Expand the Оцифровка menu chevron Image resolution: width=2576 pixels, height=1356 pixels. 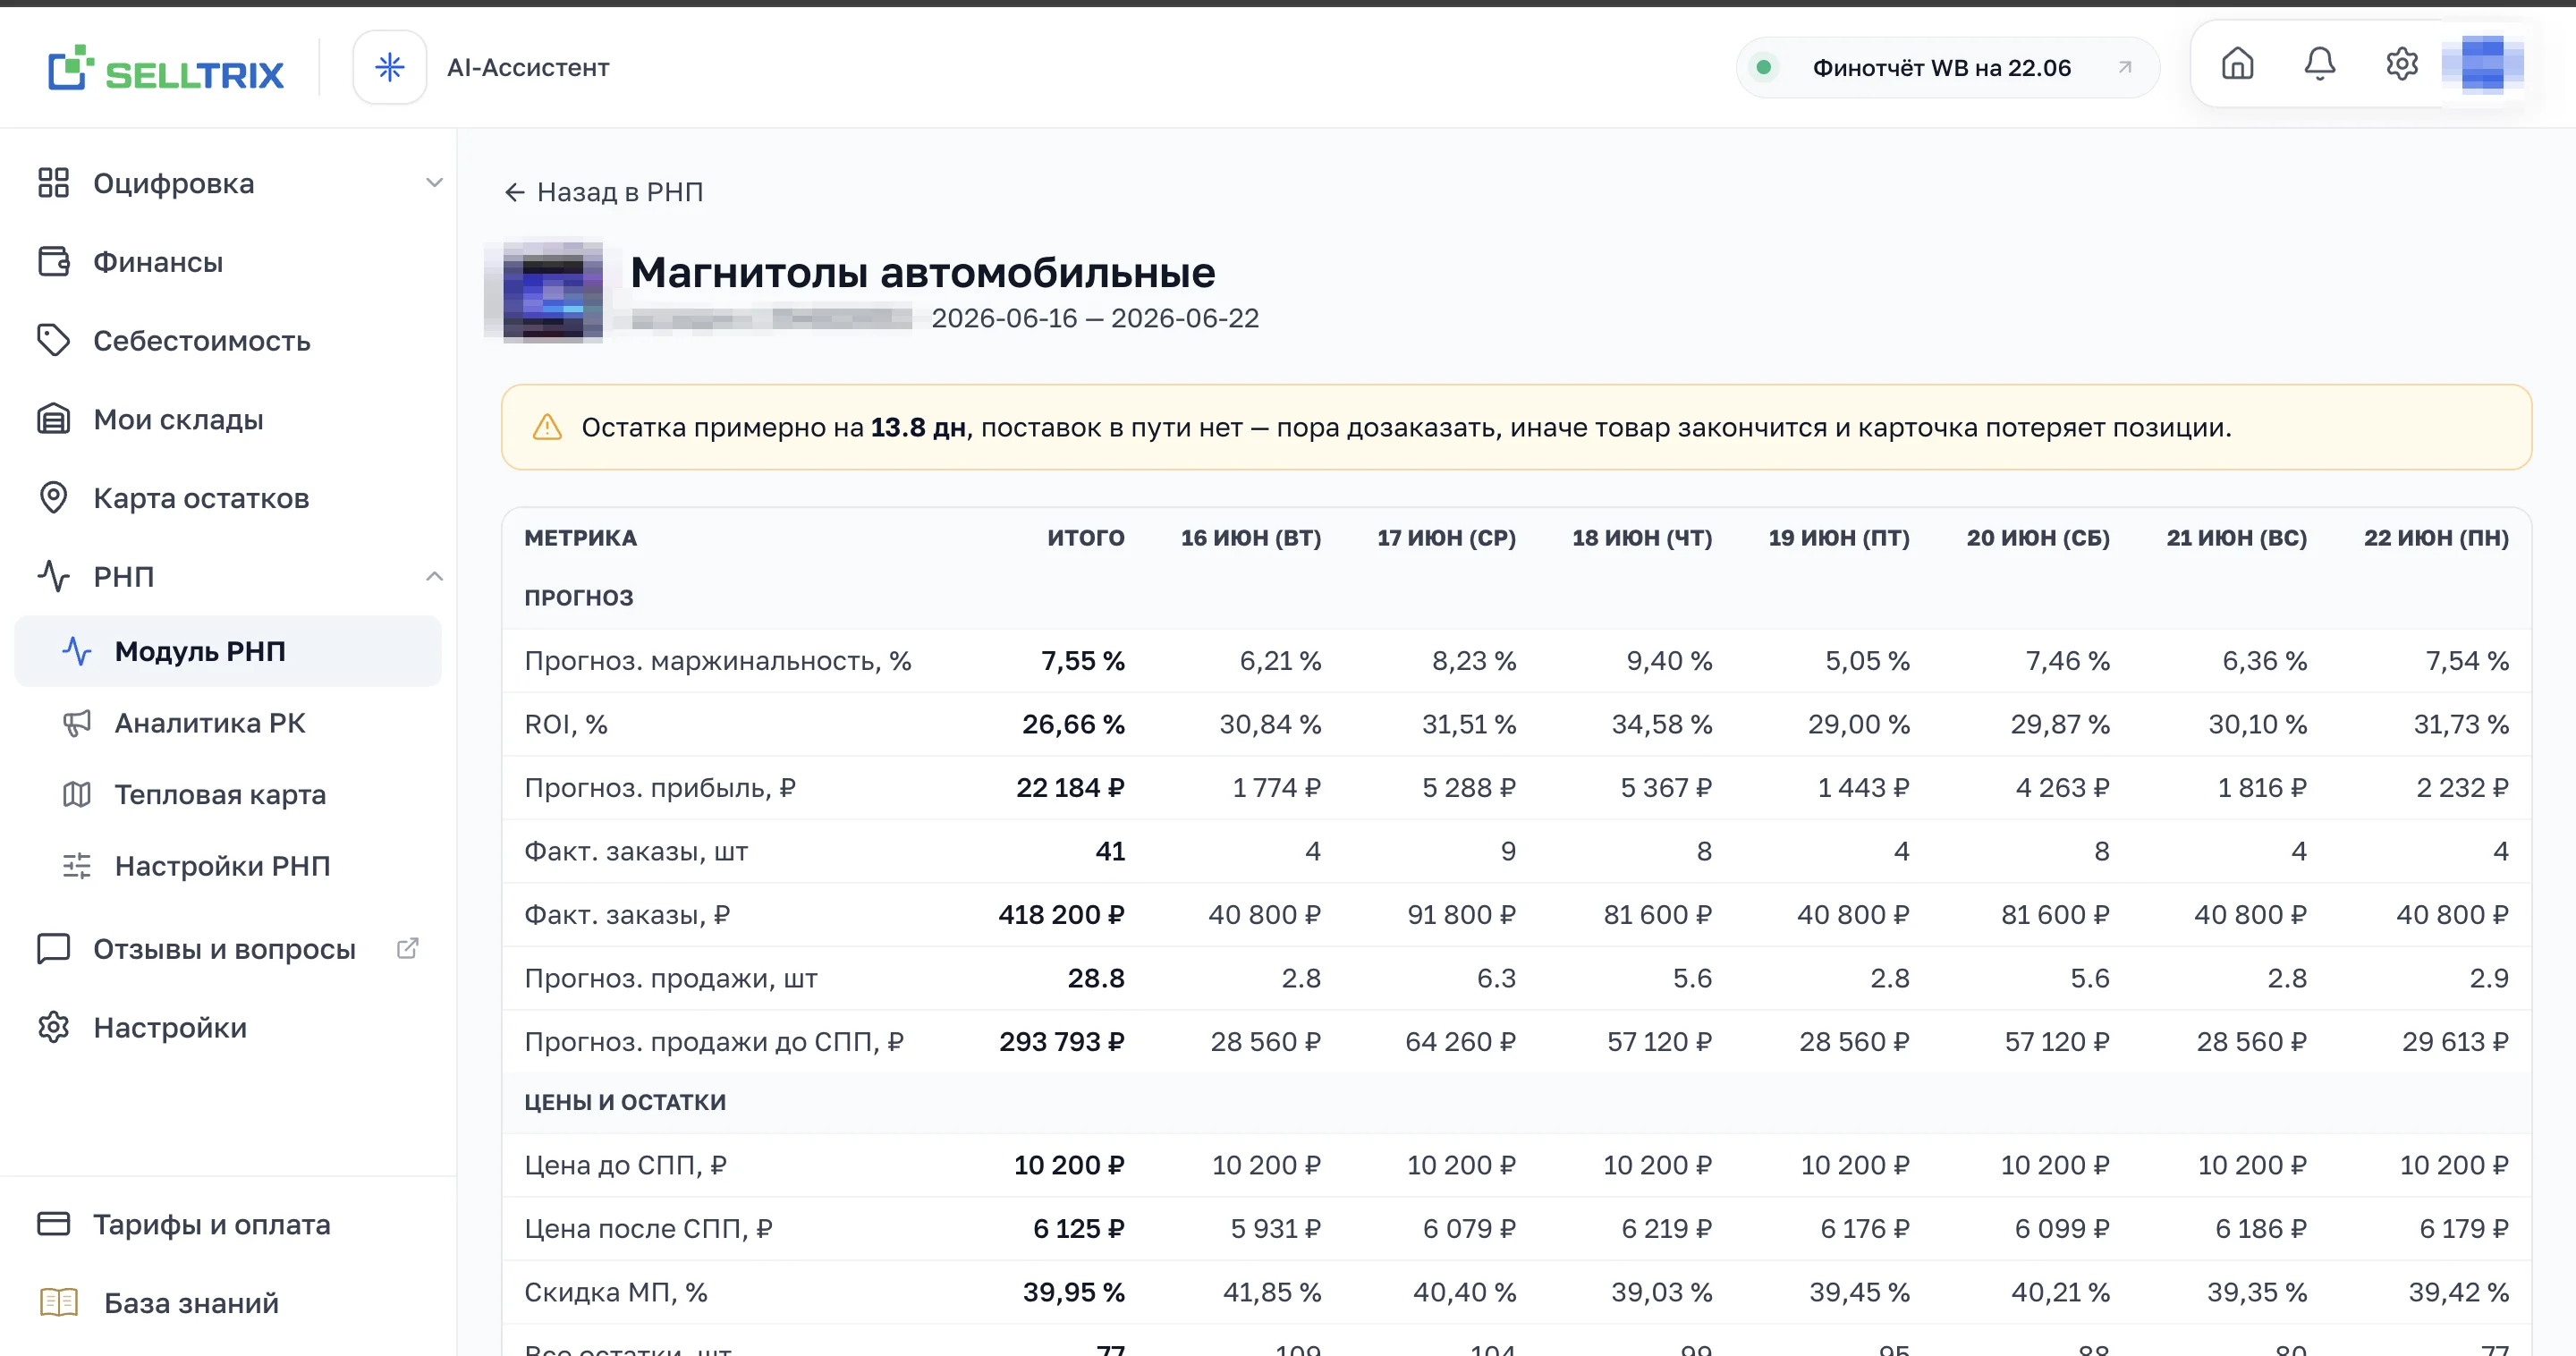tap(434, 183)
